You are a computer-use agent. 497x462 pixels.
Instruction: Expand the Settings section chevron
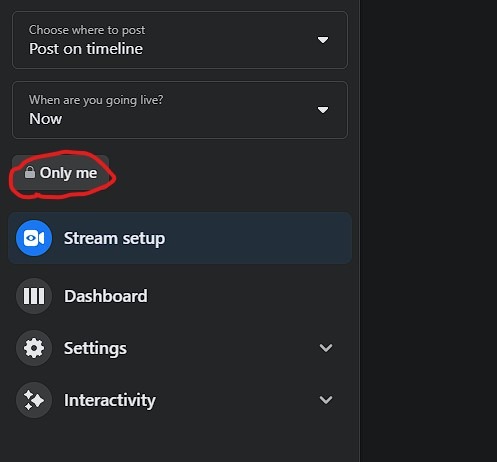pyautogui.click(x=326, y=348)
